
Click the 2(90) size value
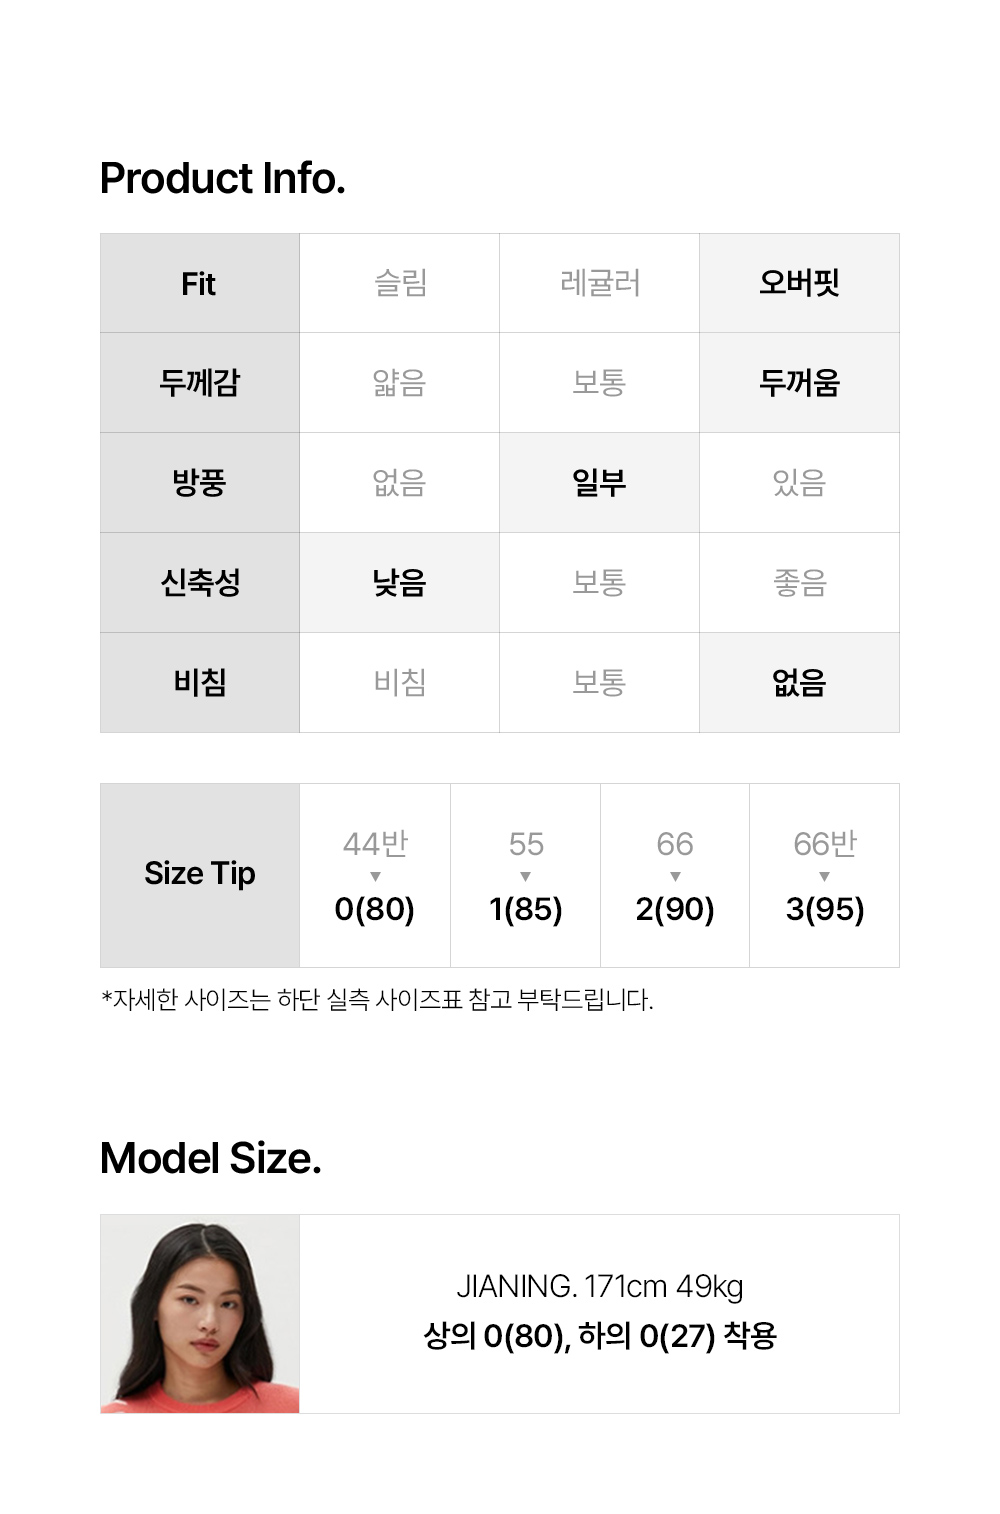[675, 909]
